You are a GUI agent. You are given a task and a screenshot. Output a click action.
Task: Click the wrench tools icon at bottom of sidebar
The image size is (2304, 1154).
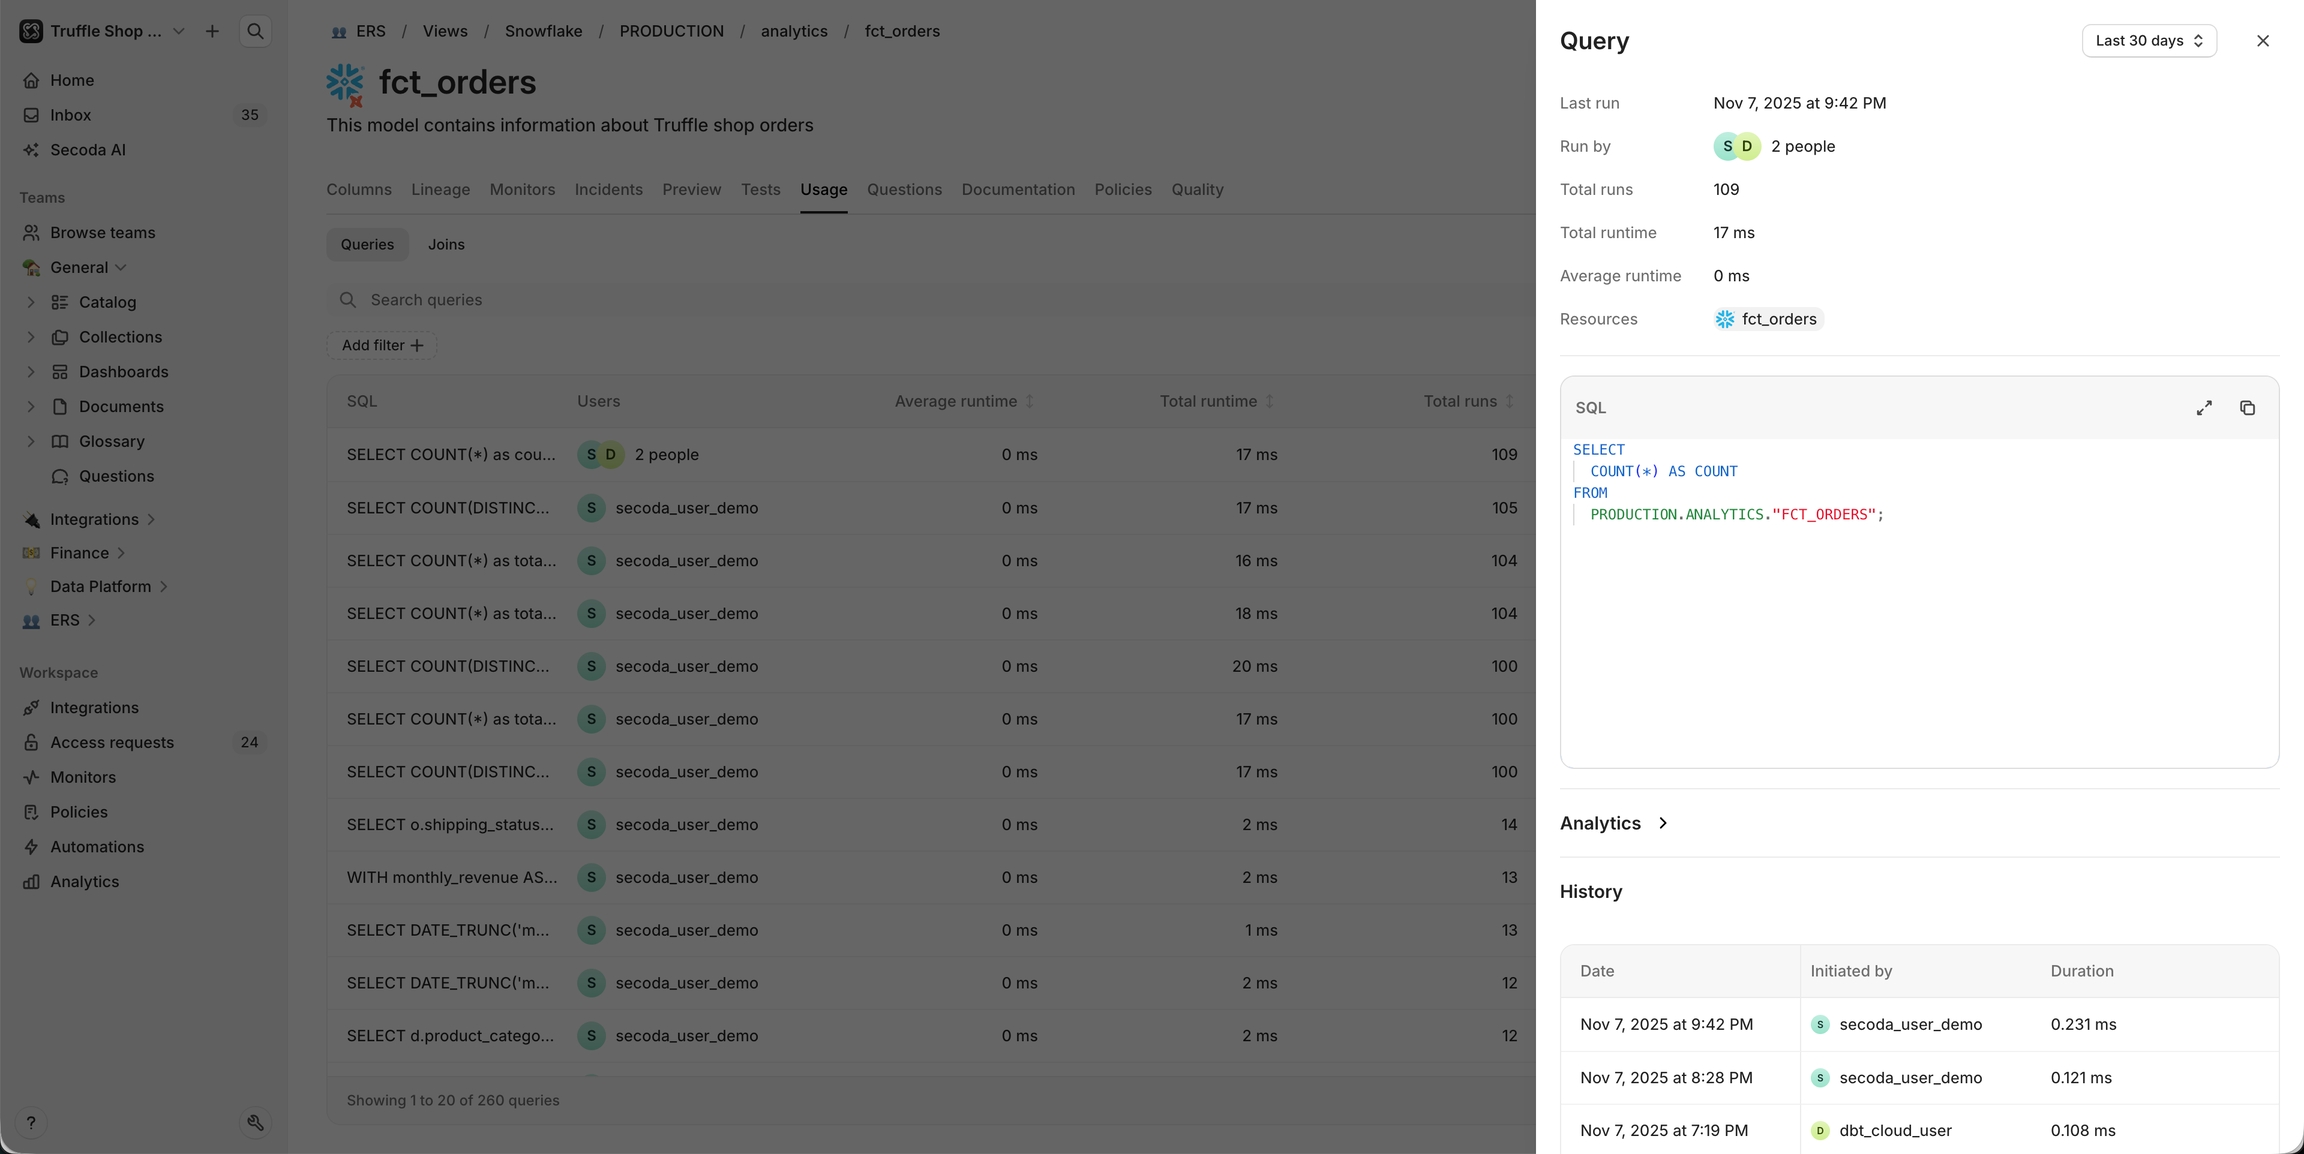point(255,1123)
